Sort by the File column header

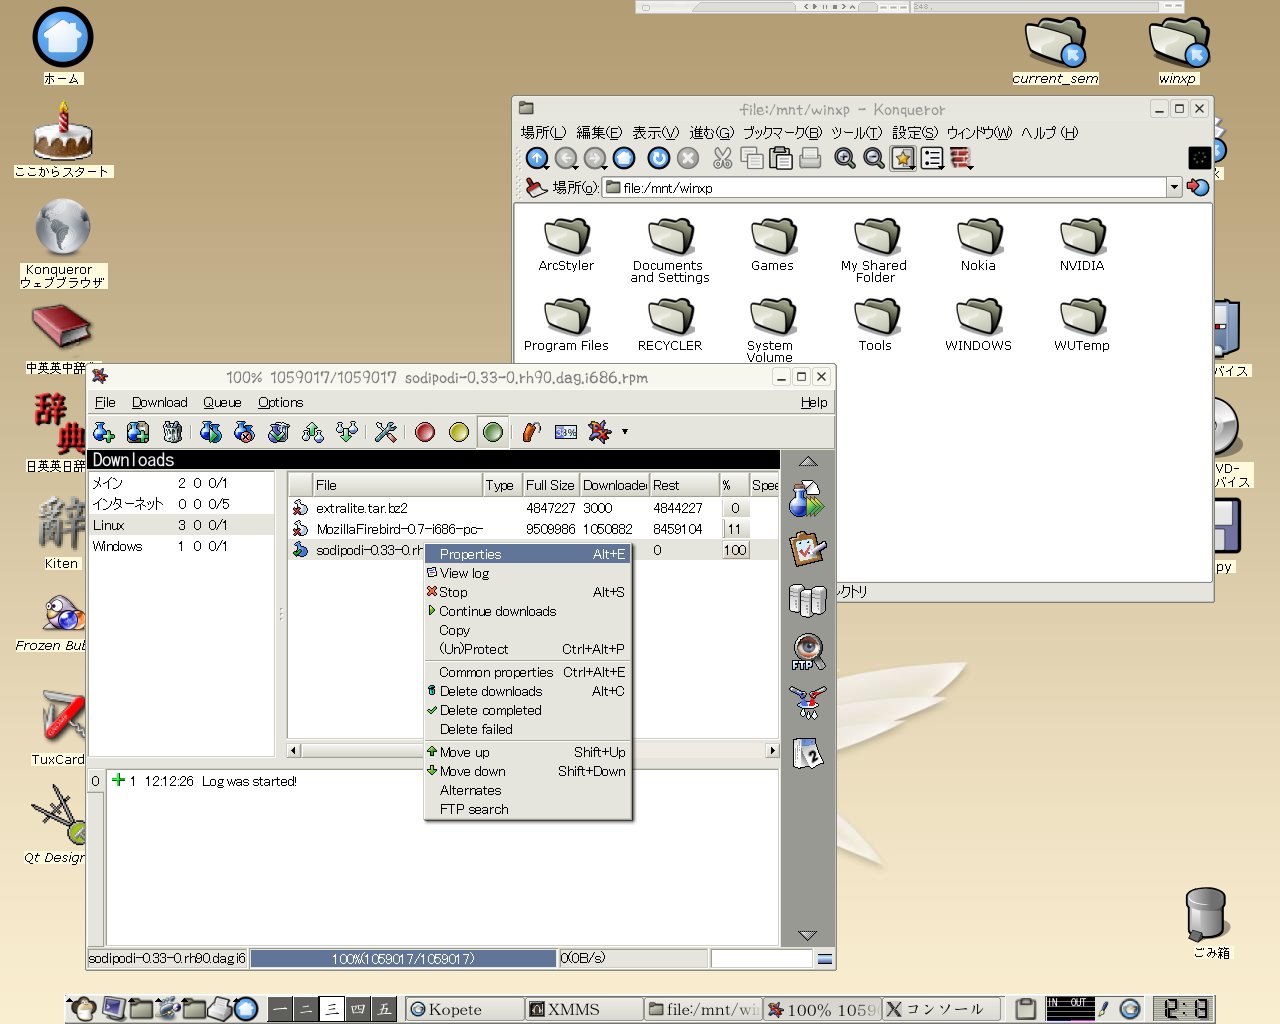pyautogui.click(x=397, y=485)
